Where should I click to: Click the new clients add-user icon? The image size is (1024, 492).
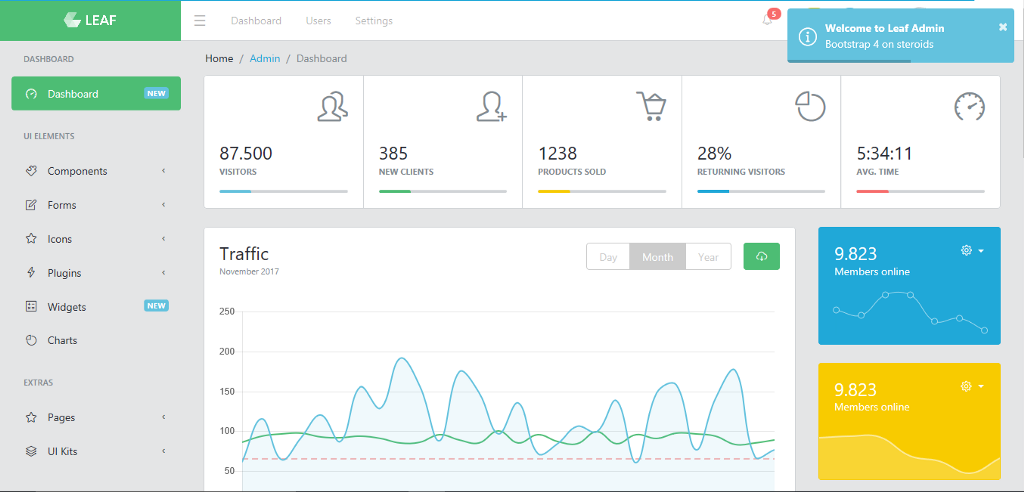pyautogui.click(x=491, y=106)
